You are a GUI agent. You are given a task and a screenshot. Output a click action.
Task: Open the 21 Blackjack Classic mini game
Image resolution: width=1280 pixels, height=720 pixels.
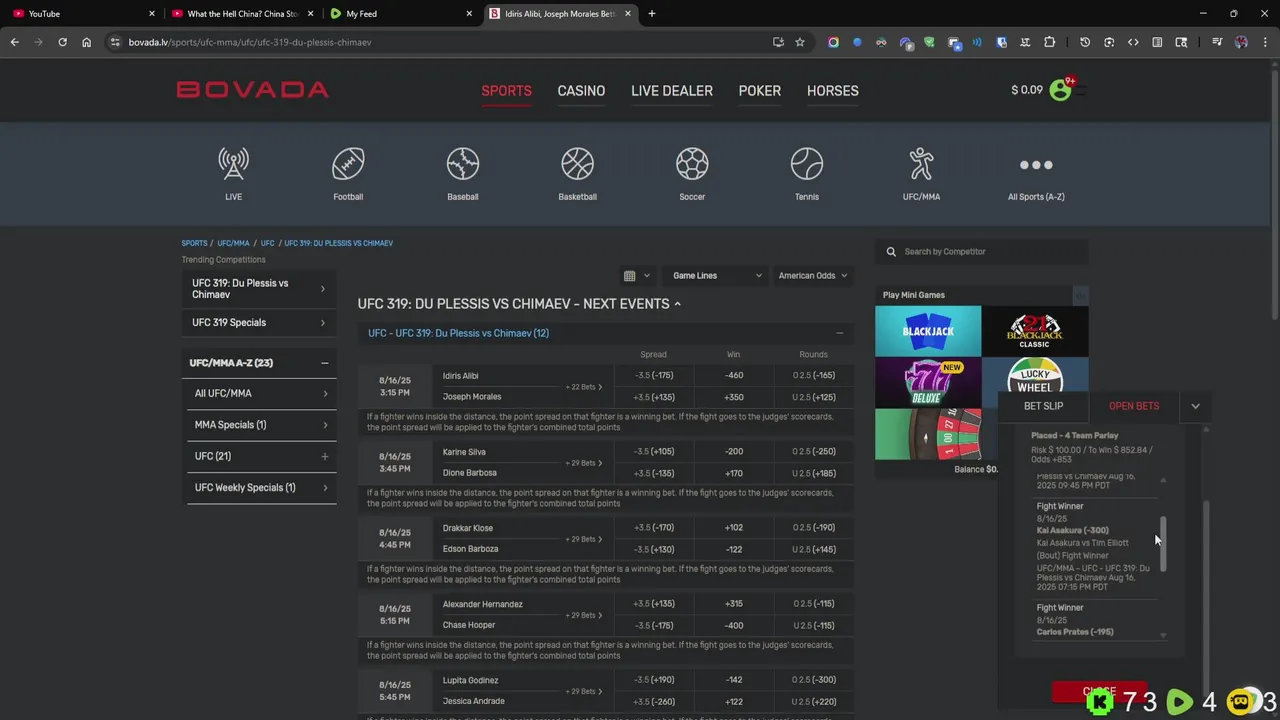point(1035,331)
